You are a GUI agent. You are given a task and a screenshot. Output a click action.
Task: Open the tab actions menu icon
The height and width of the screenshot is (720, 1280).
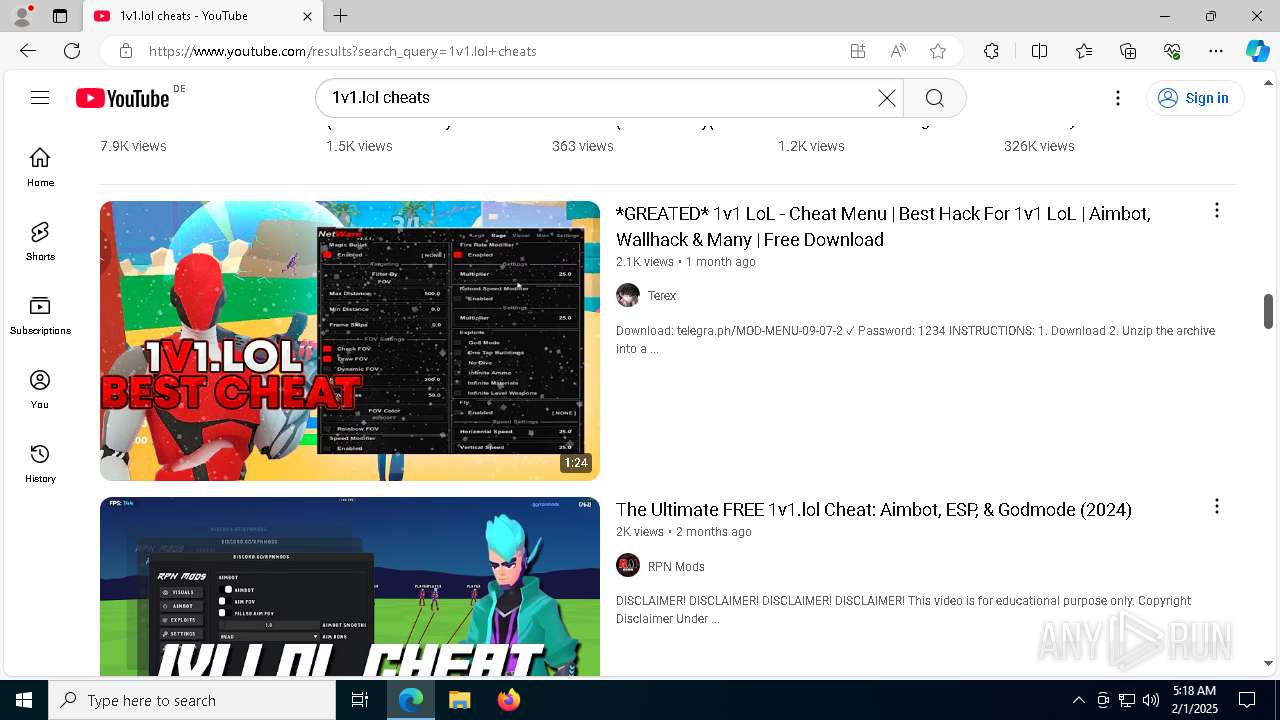coord(60,16)
